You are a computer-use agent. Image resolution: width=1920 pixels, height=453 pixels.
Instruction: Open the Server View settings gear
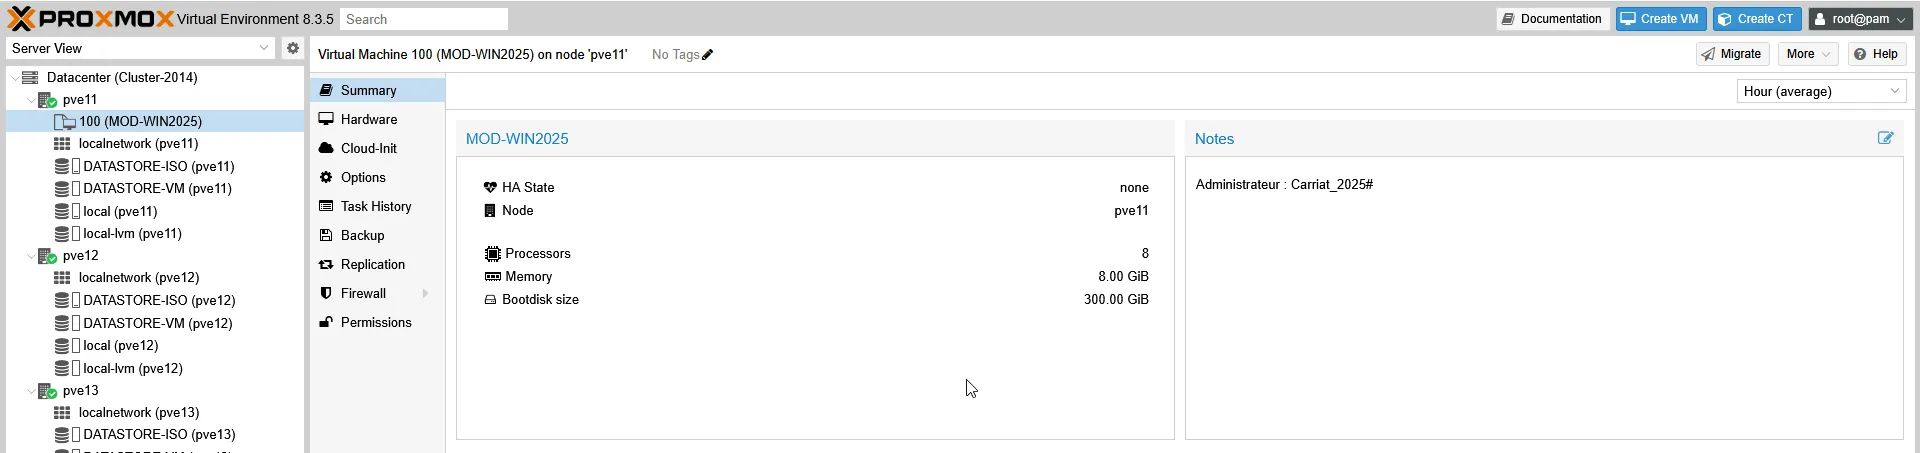point(292,48)
